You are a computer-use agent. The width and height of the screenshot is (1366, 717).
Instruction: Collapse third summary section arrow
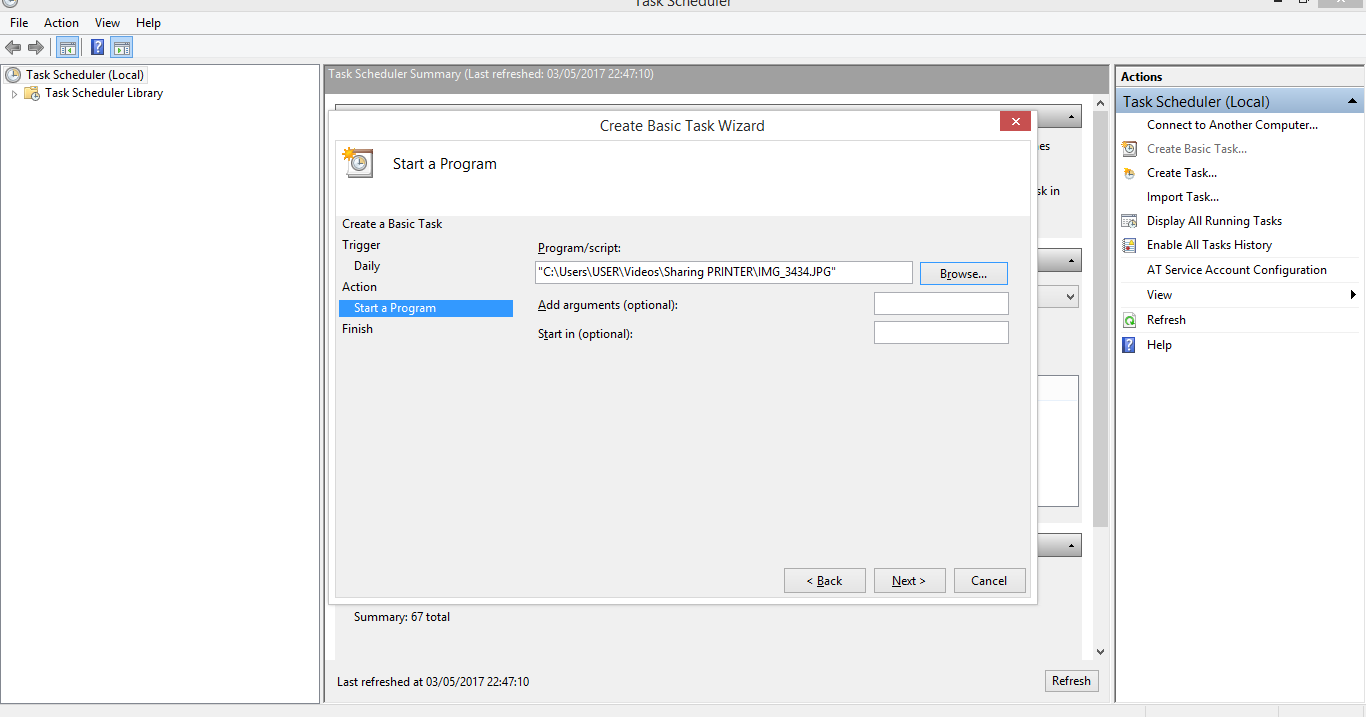[x=1070, y=546]
